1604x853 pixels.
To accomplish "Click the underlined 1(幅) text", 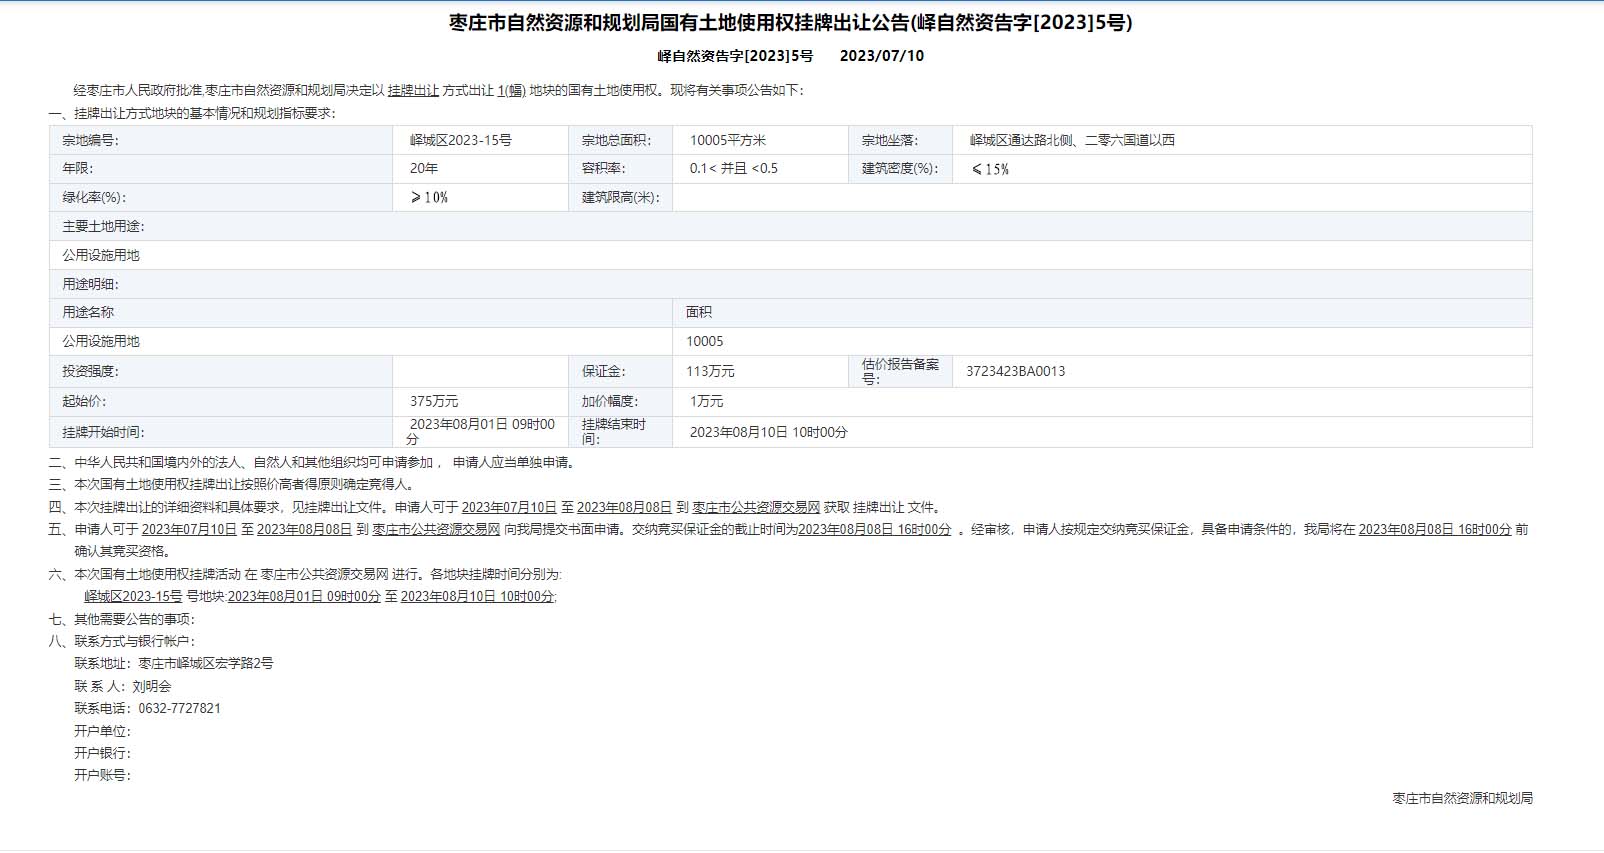I will (511, 90).
